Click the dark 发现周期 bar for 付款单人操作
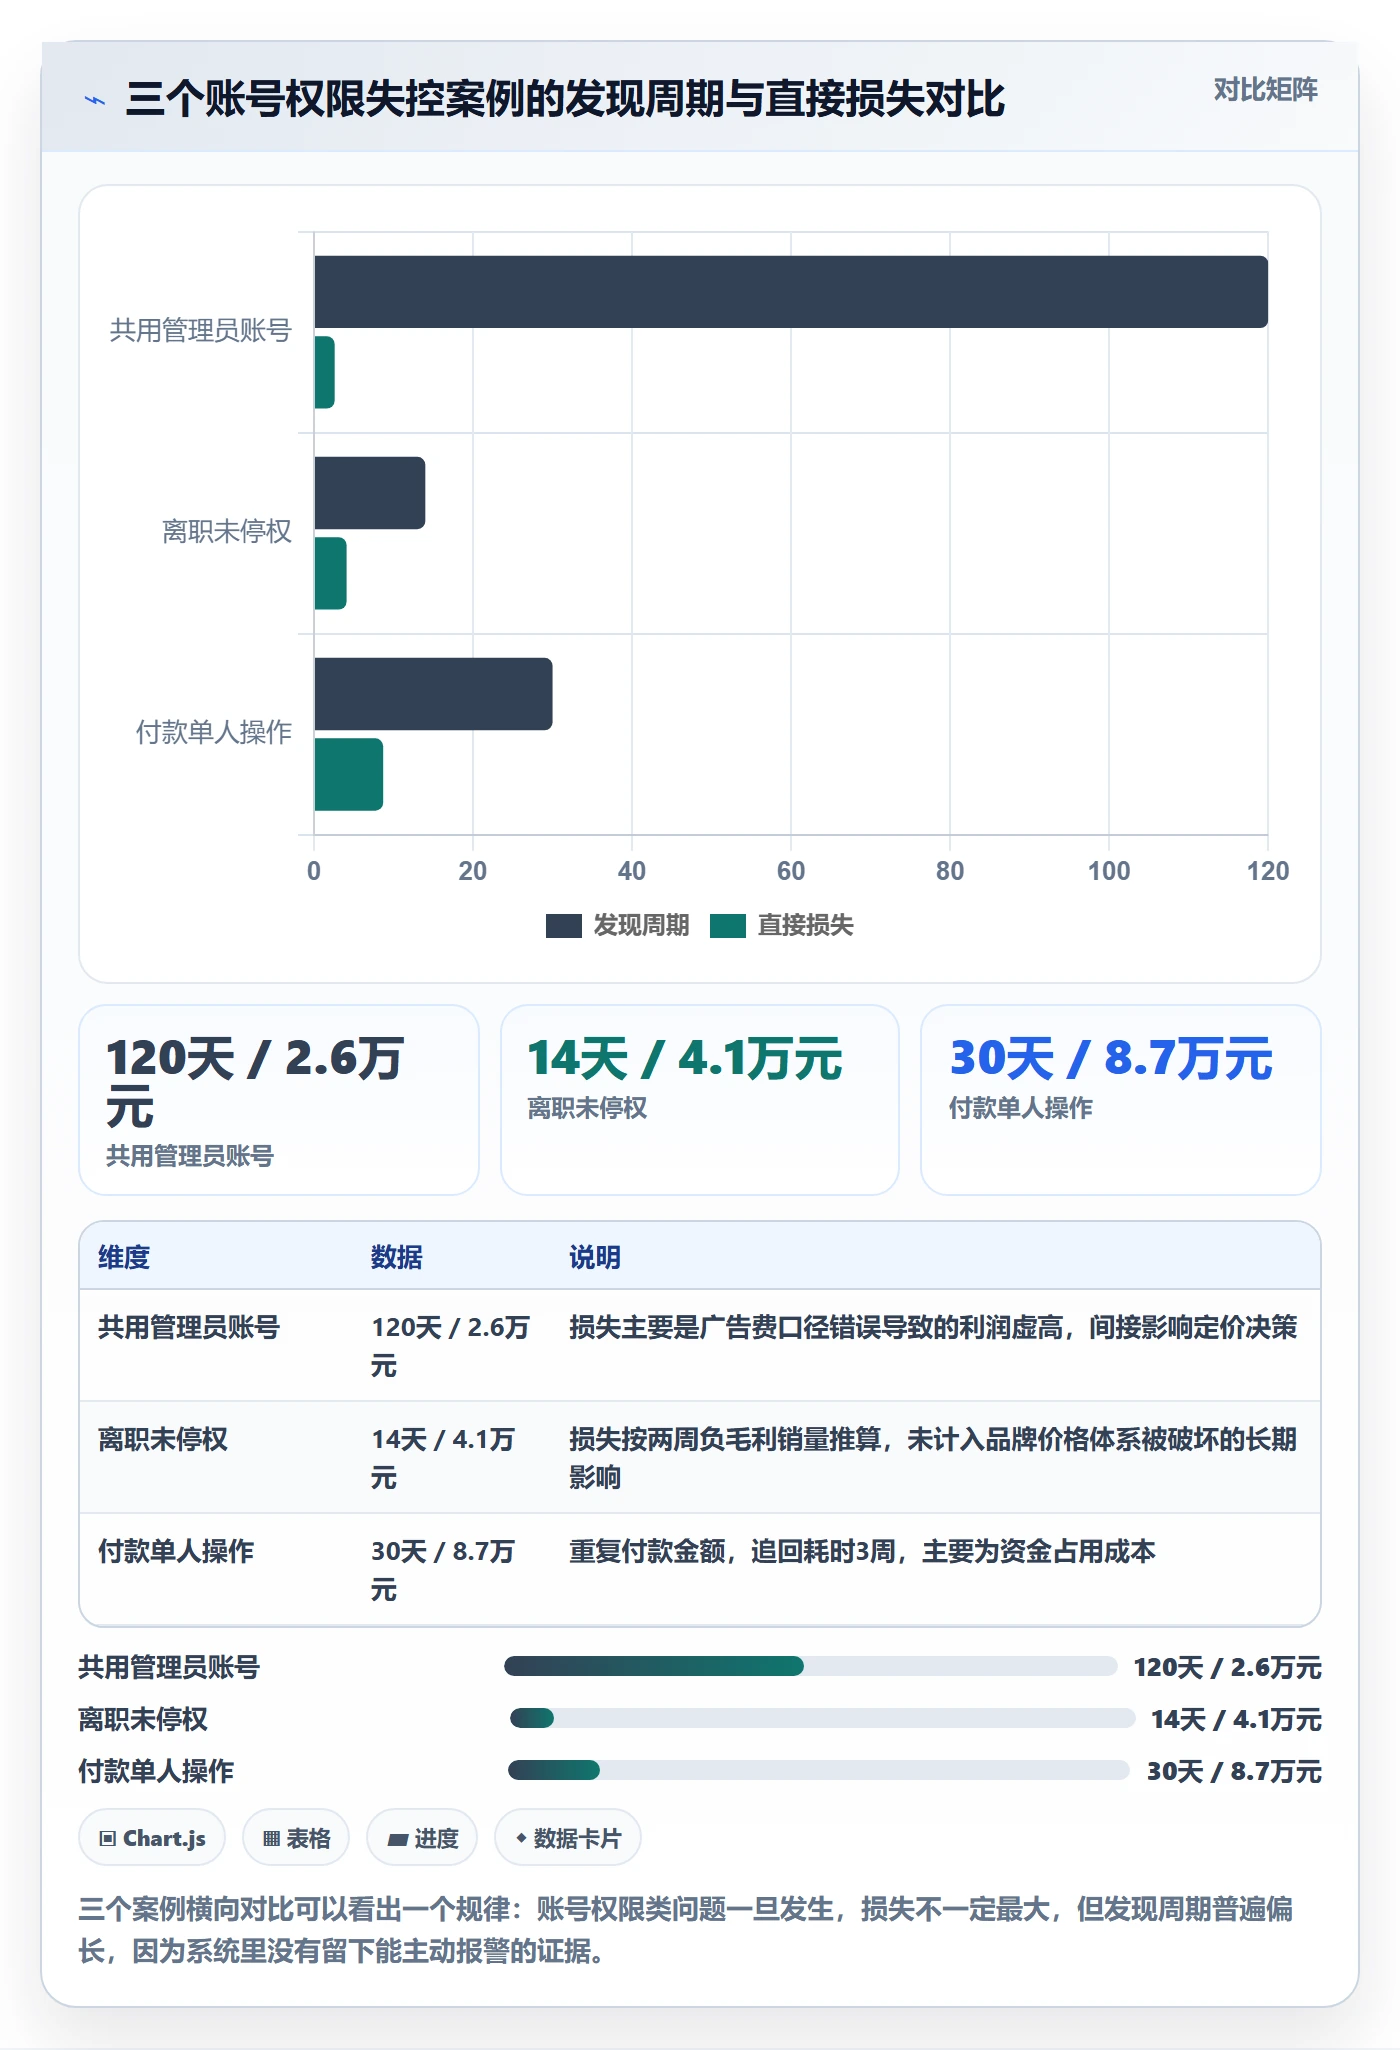 pos(433,694)
